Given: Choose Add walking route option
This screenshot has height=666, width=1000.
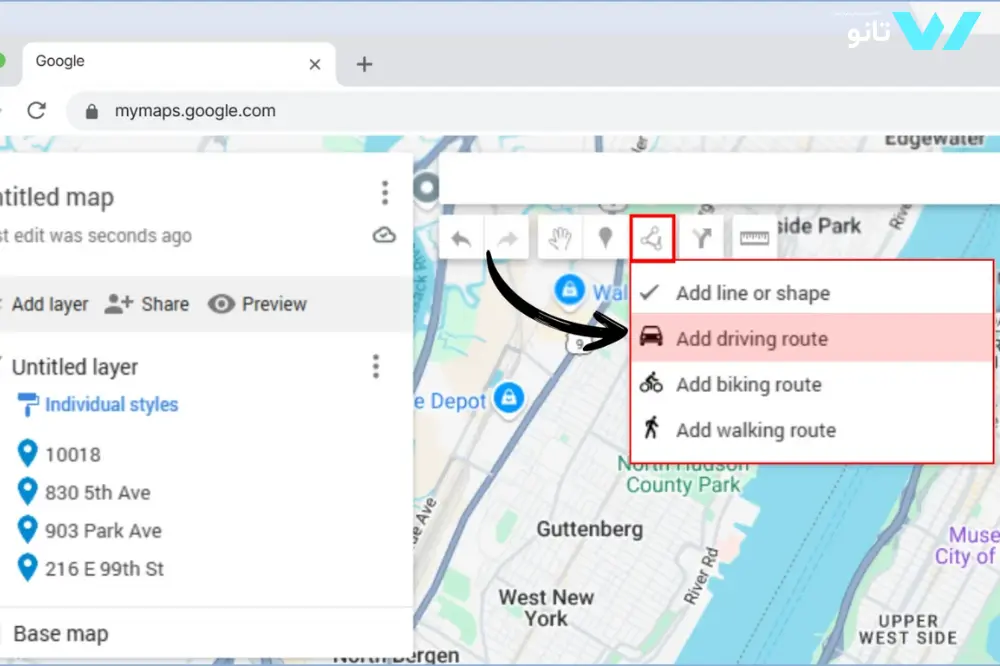Looking at the screenshot, I should [x=755, y=431].
